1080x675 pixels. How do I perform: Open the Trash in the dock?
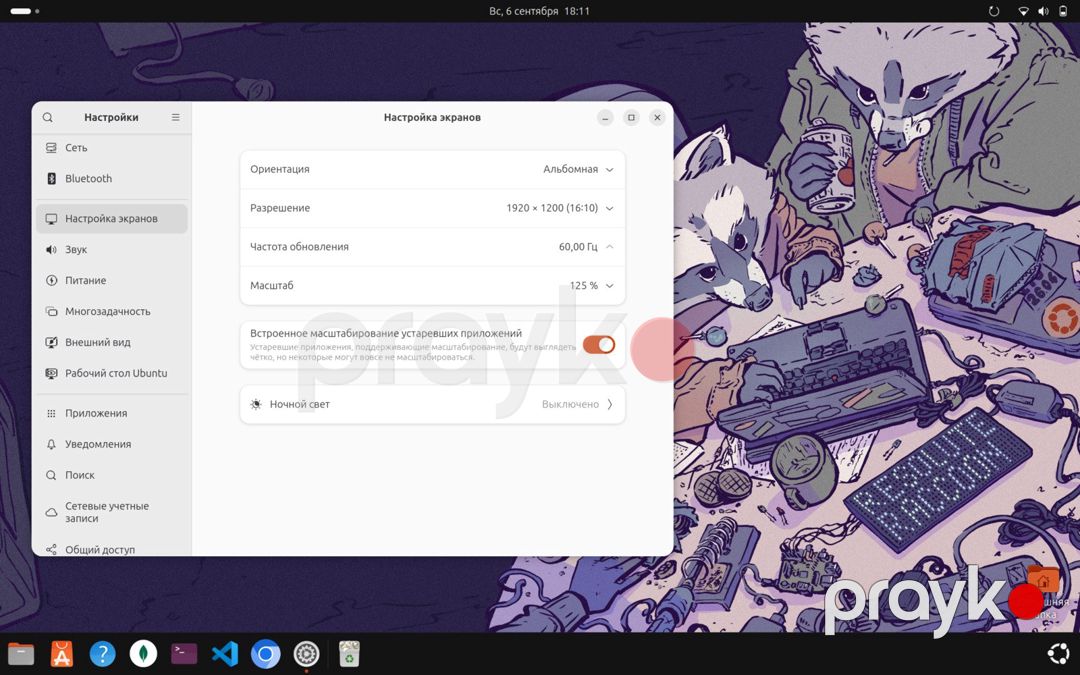coord(349,654)
